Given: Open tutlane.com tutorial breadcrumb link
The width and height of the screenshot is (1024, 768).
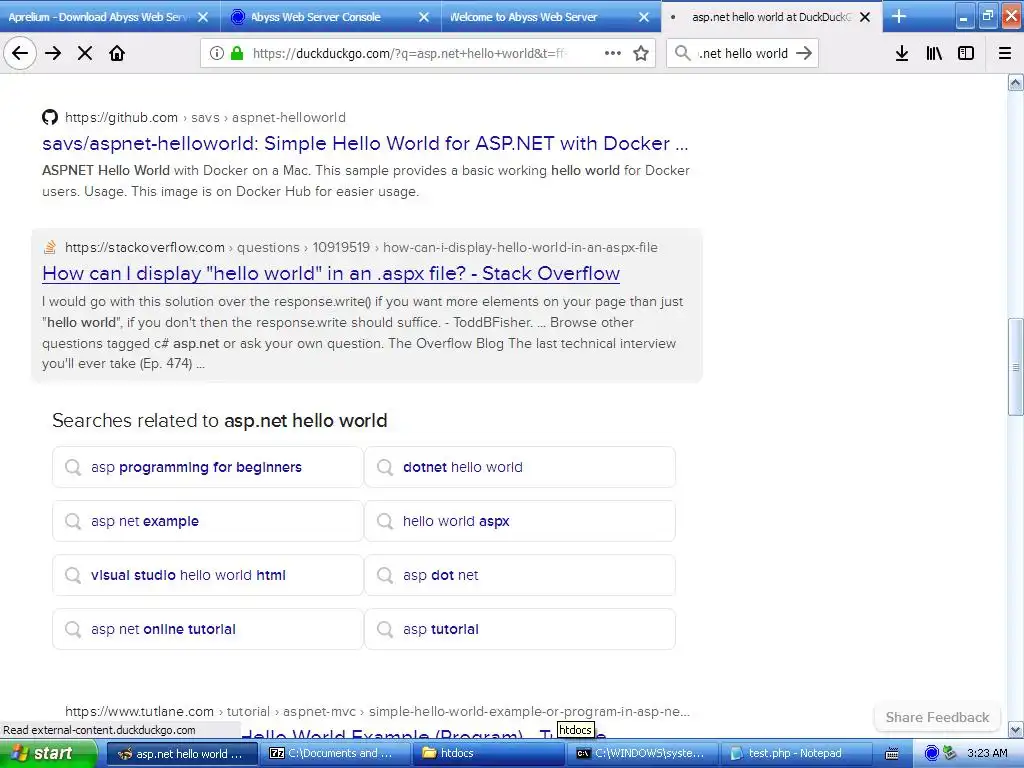Looking at the screenshot, I should point(377,711).
